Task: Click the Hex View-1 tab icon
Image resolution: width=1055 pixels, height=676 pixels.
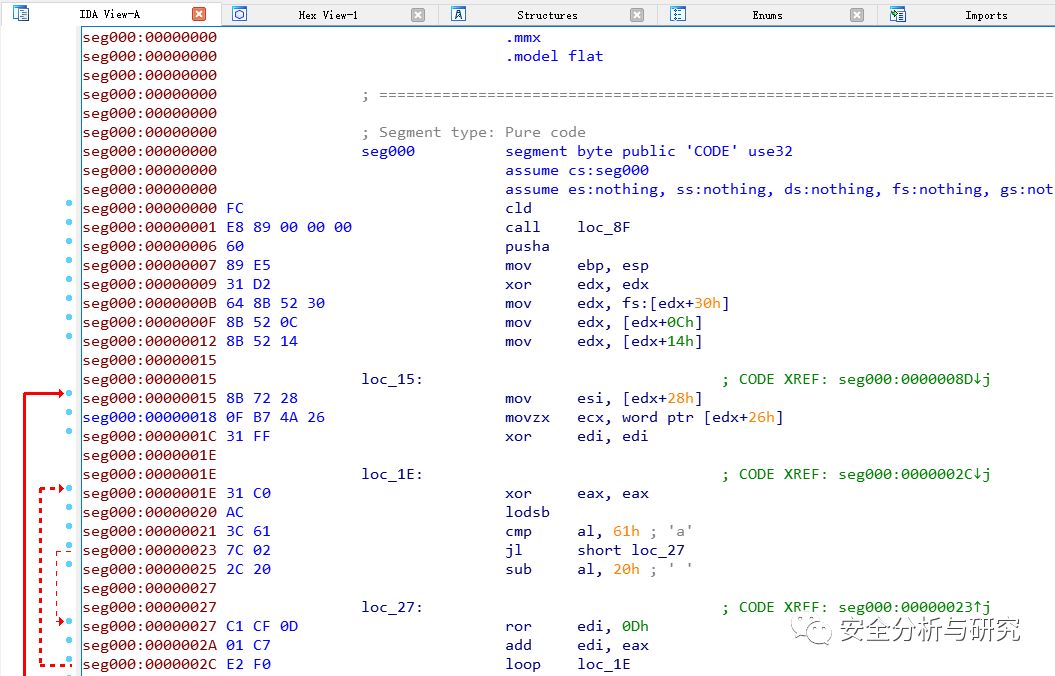Action: (240, 14)
